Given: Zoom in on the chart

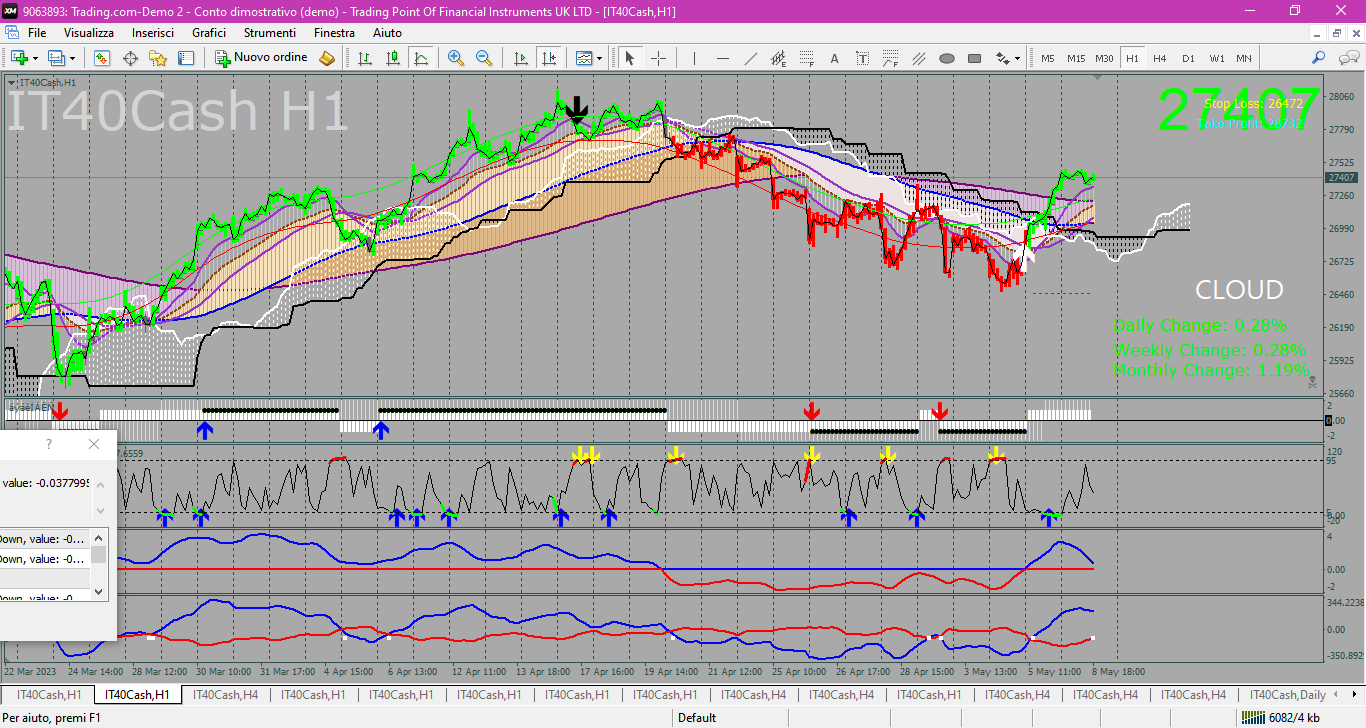Looking at the screenshot, I should tap(456, 58).
